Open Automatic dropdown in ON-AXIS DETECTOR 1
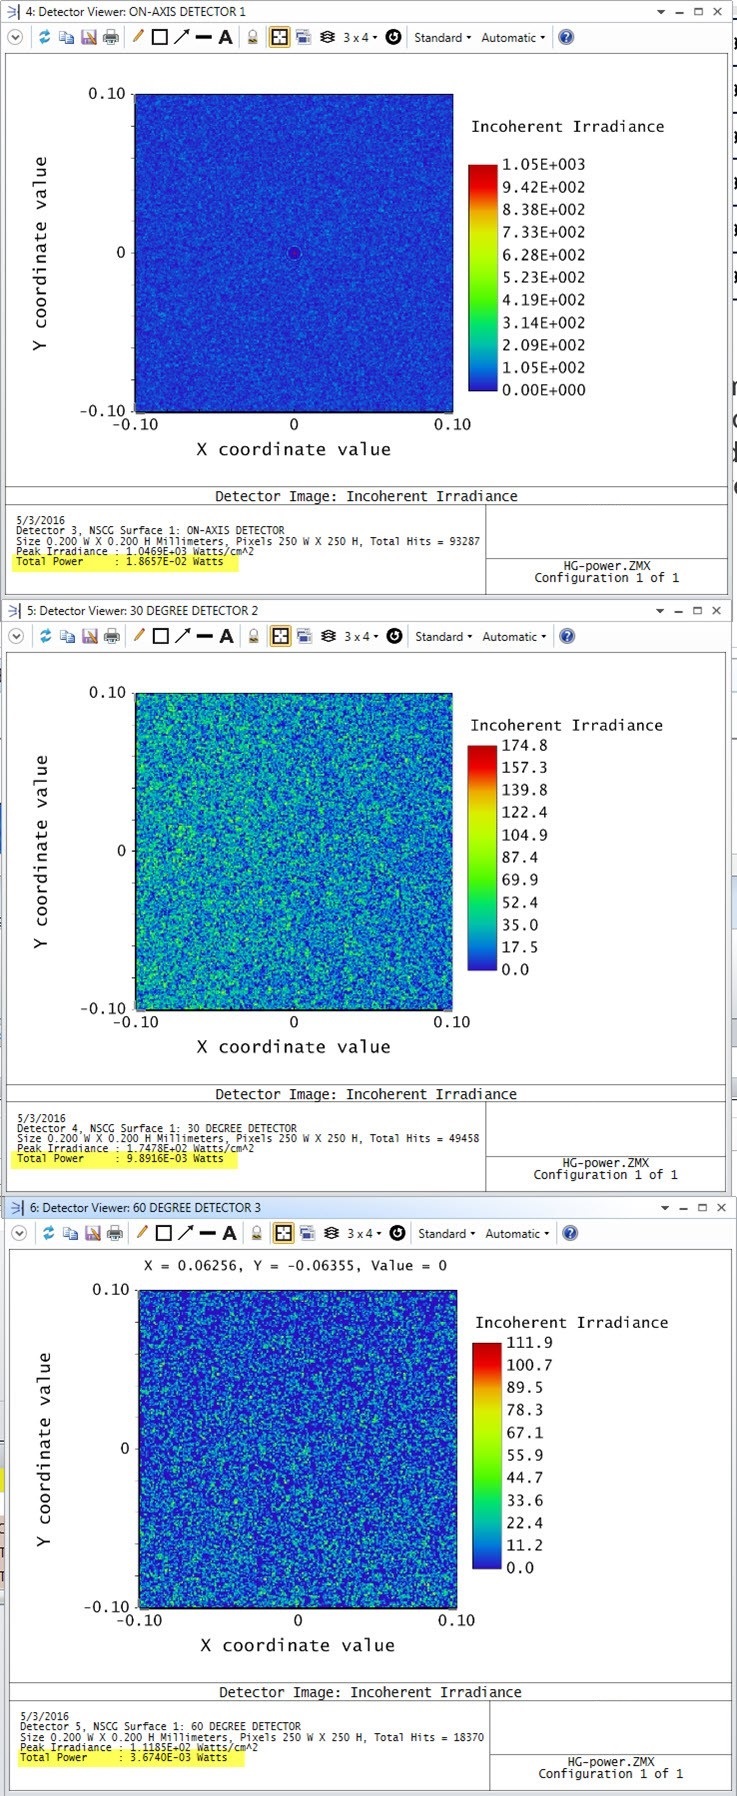The width and height of the screenshot is (737, 1796). 513,37
